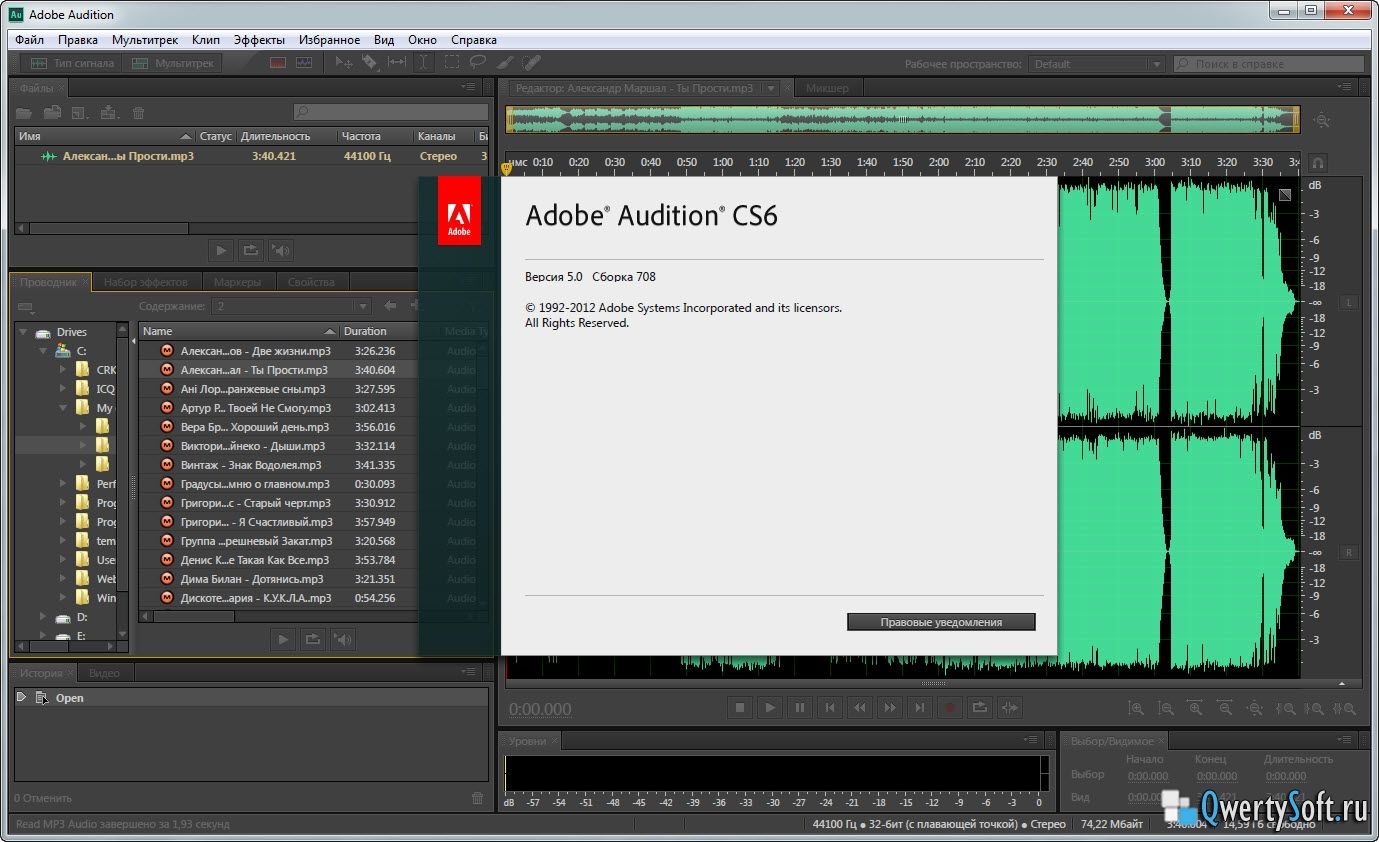Collapse the C: drive node
This screenshot has height=842, width=1379.
(x=43, y=351)
